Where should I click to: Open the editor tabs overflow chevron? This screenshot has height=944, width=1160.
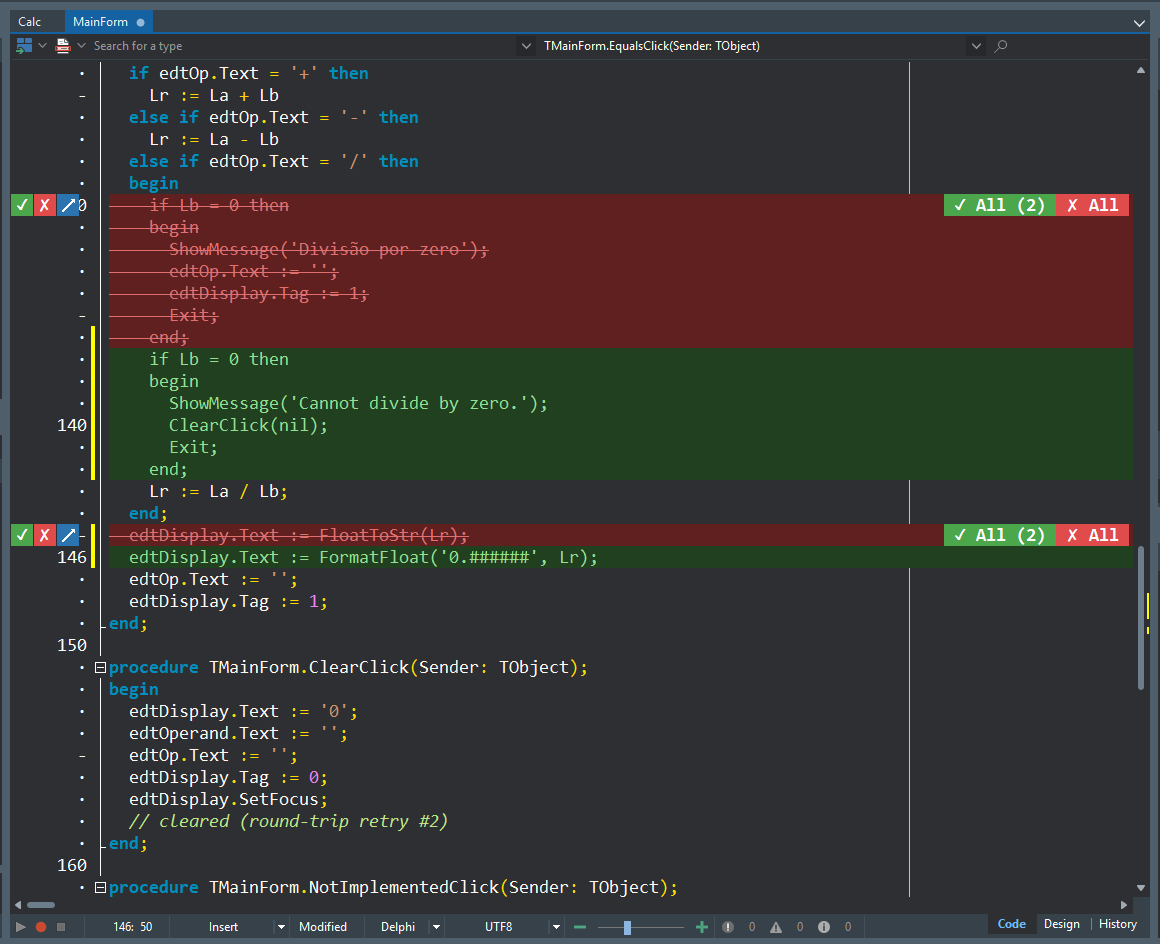(1139, 23)
